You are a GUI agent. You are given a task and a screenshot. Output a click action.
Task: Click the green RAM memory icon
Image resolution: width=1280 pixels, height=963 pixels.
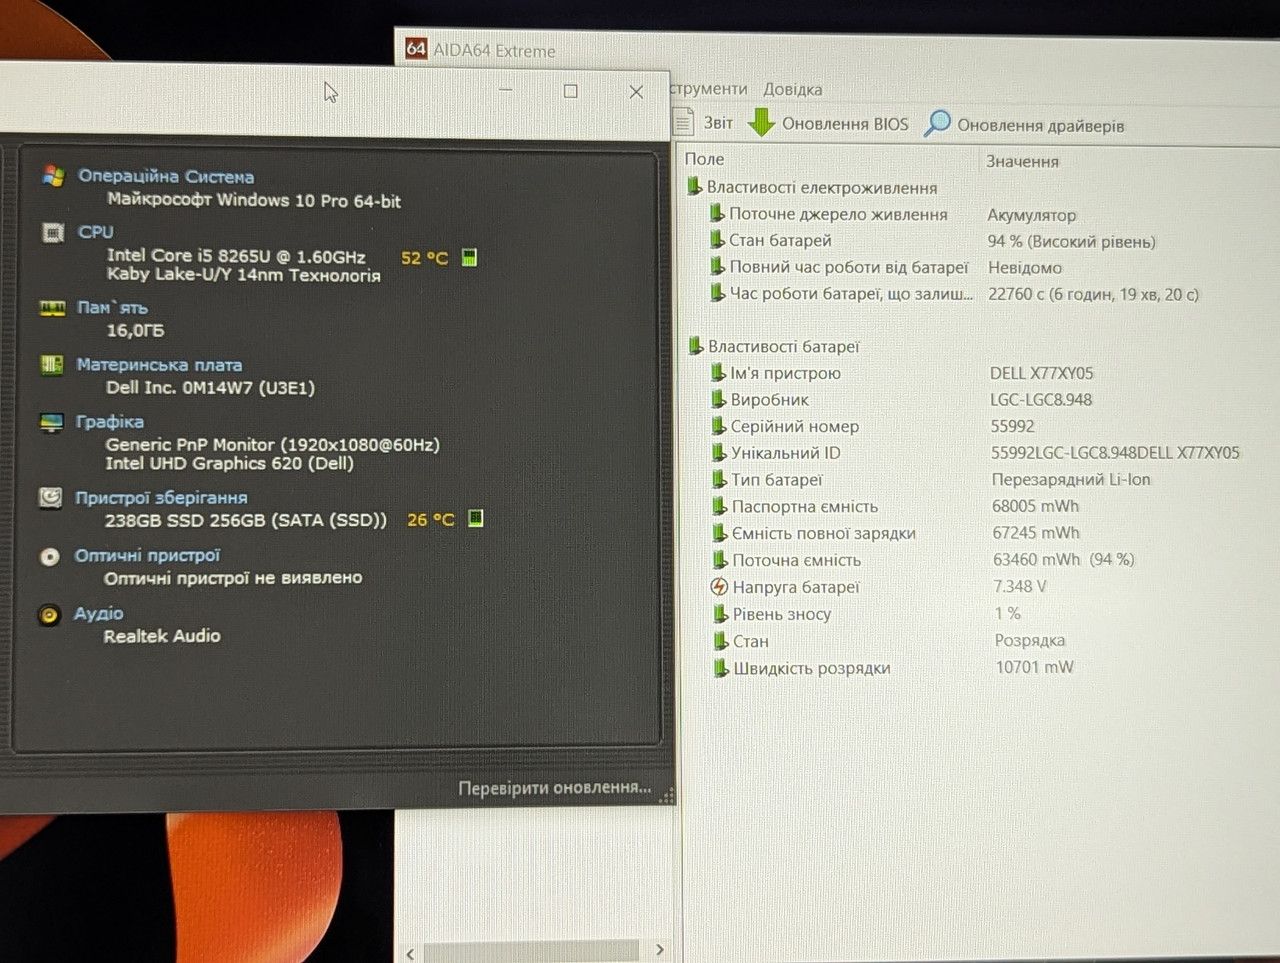(52, 308)
